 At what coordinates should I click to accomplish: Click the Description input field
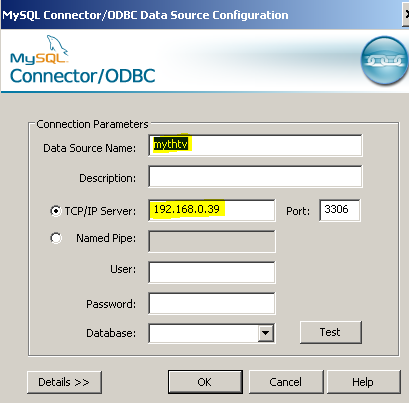(x=255, y=176)
